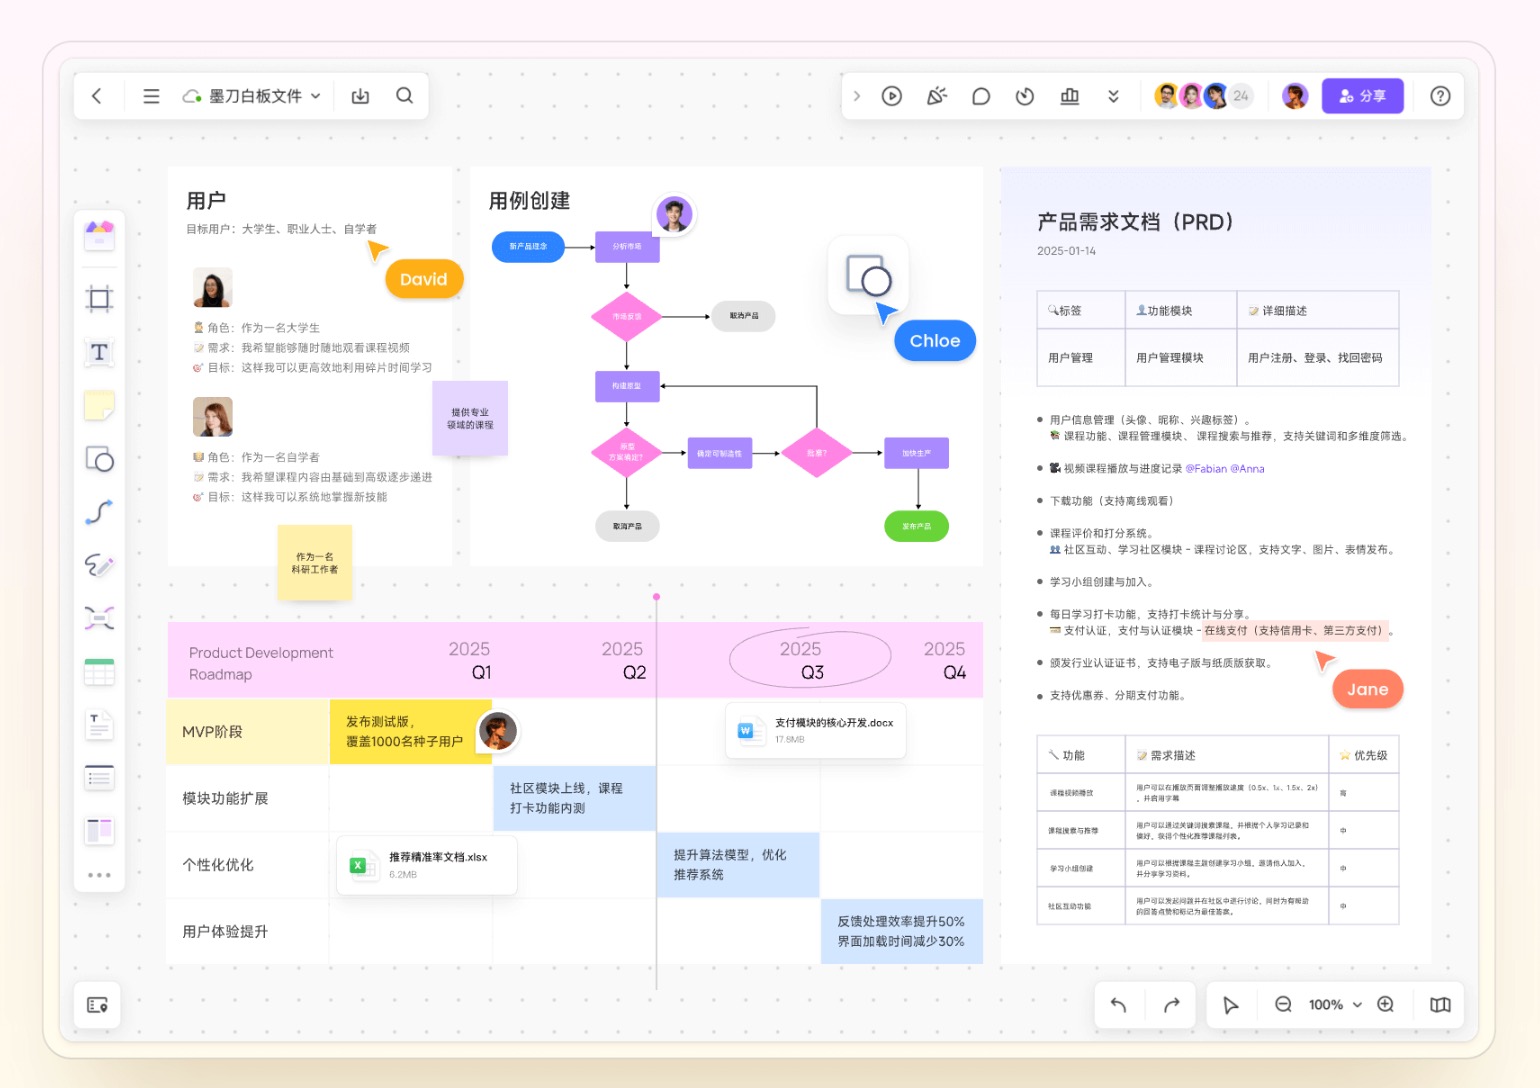Zoom in using the plus magnifier
The width and height of the screenshot is (1540, 1088).
tap(1385, 1005)
